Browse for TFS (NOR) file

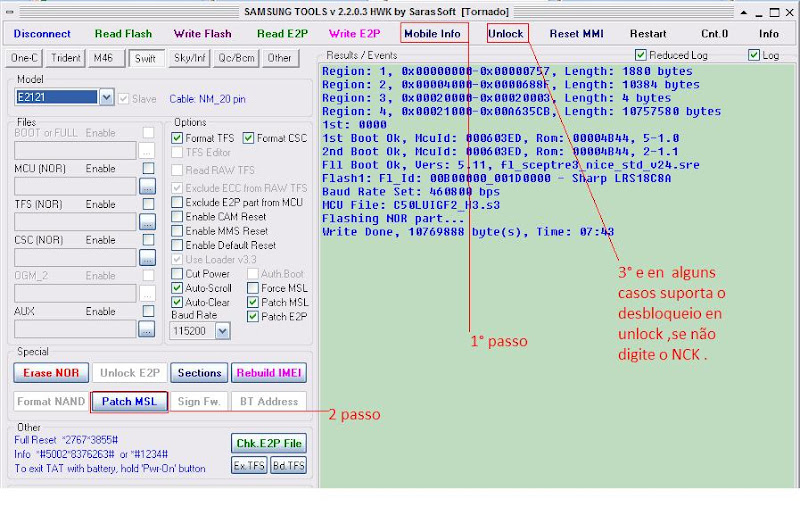pos(147,222)
